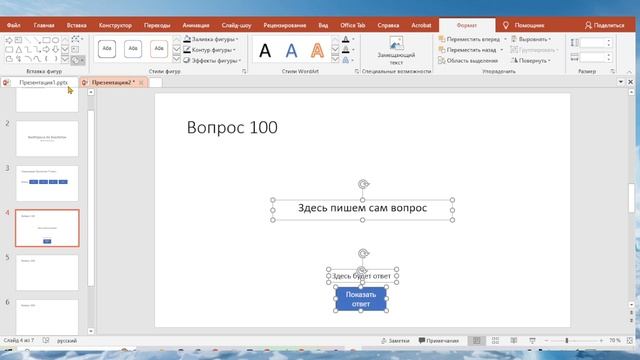Switch to Reading view
This screenshot has width=640, height=360.
(x=514, y=340)
